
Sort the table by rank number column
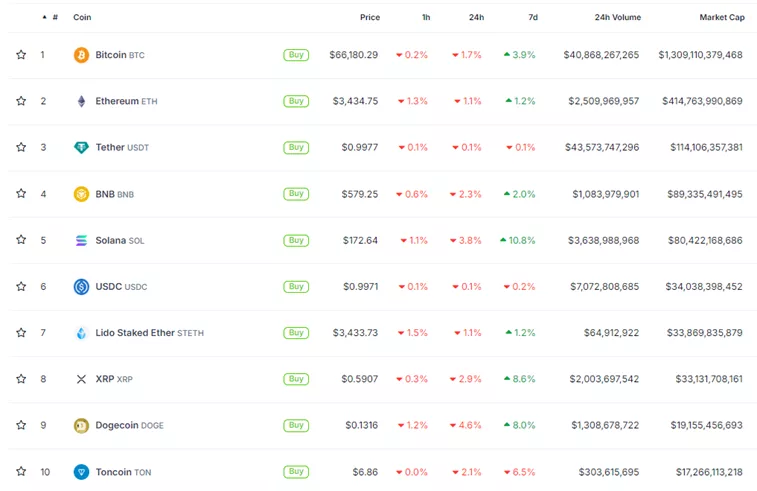point(54,17)
